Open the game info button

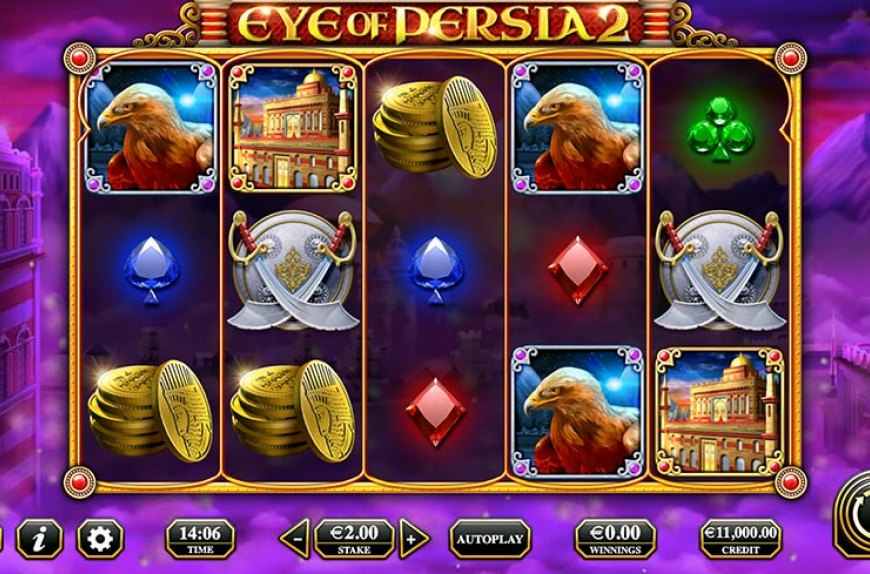click(39, 538)
